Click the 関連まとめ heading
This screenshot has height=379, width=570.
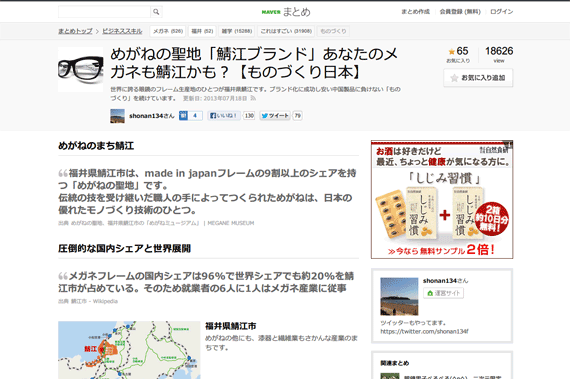394,363
